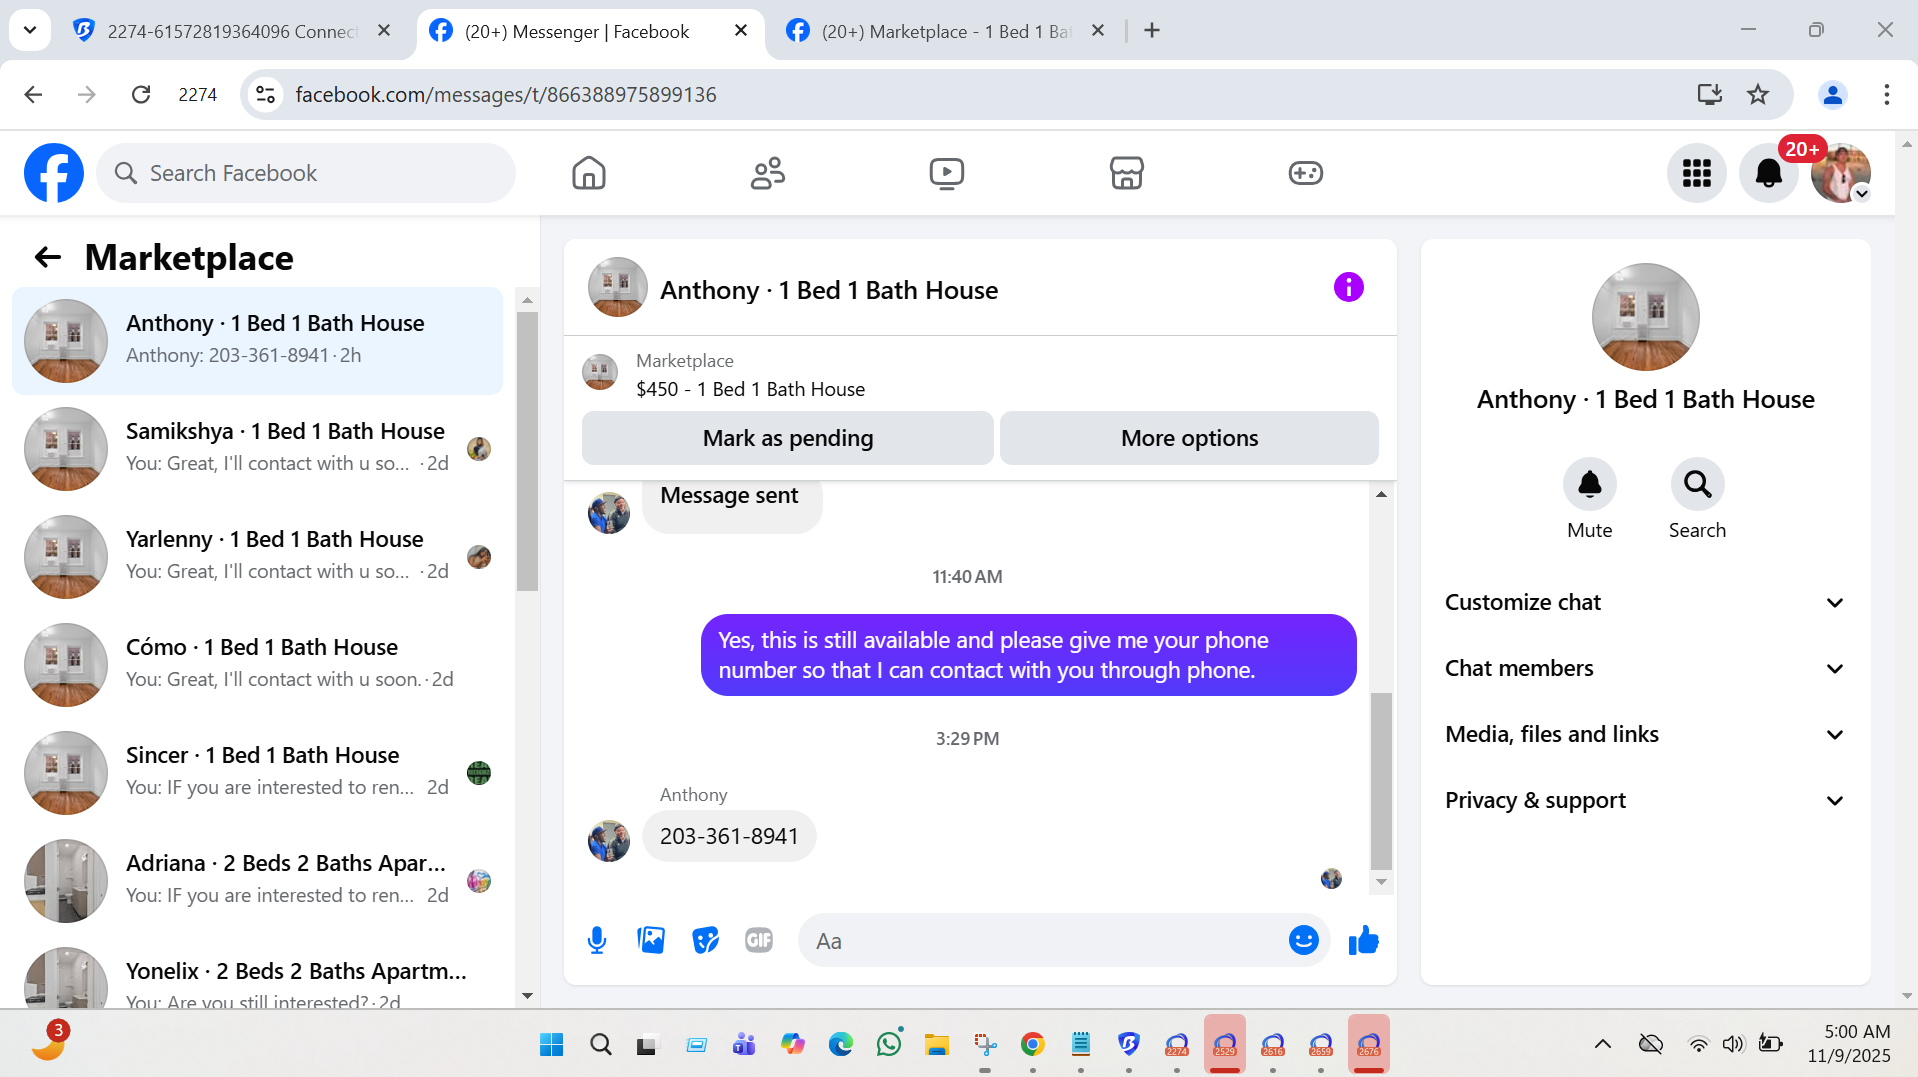
Task: Bookmark page with star icon
Action: tap(1758, 94)
